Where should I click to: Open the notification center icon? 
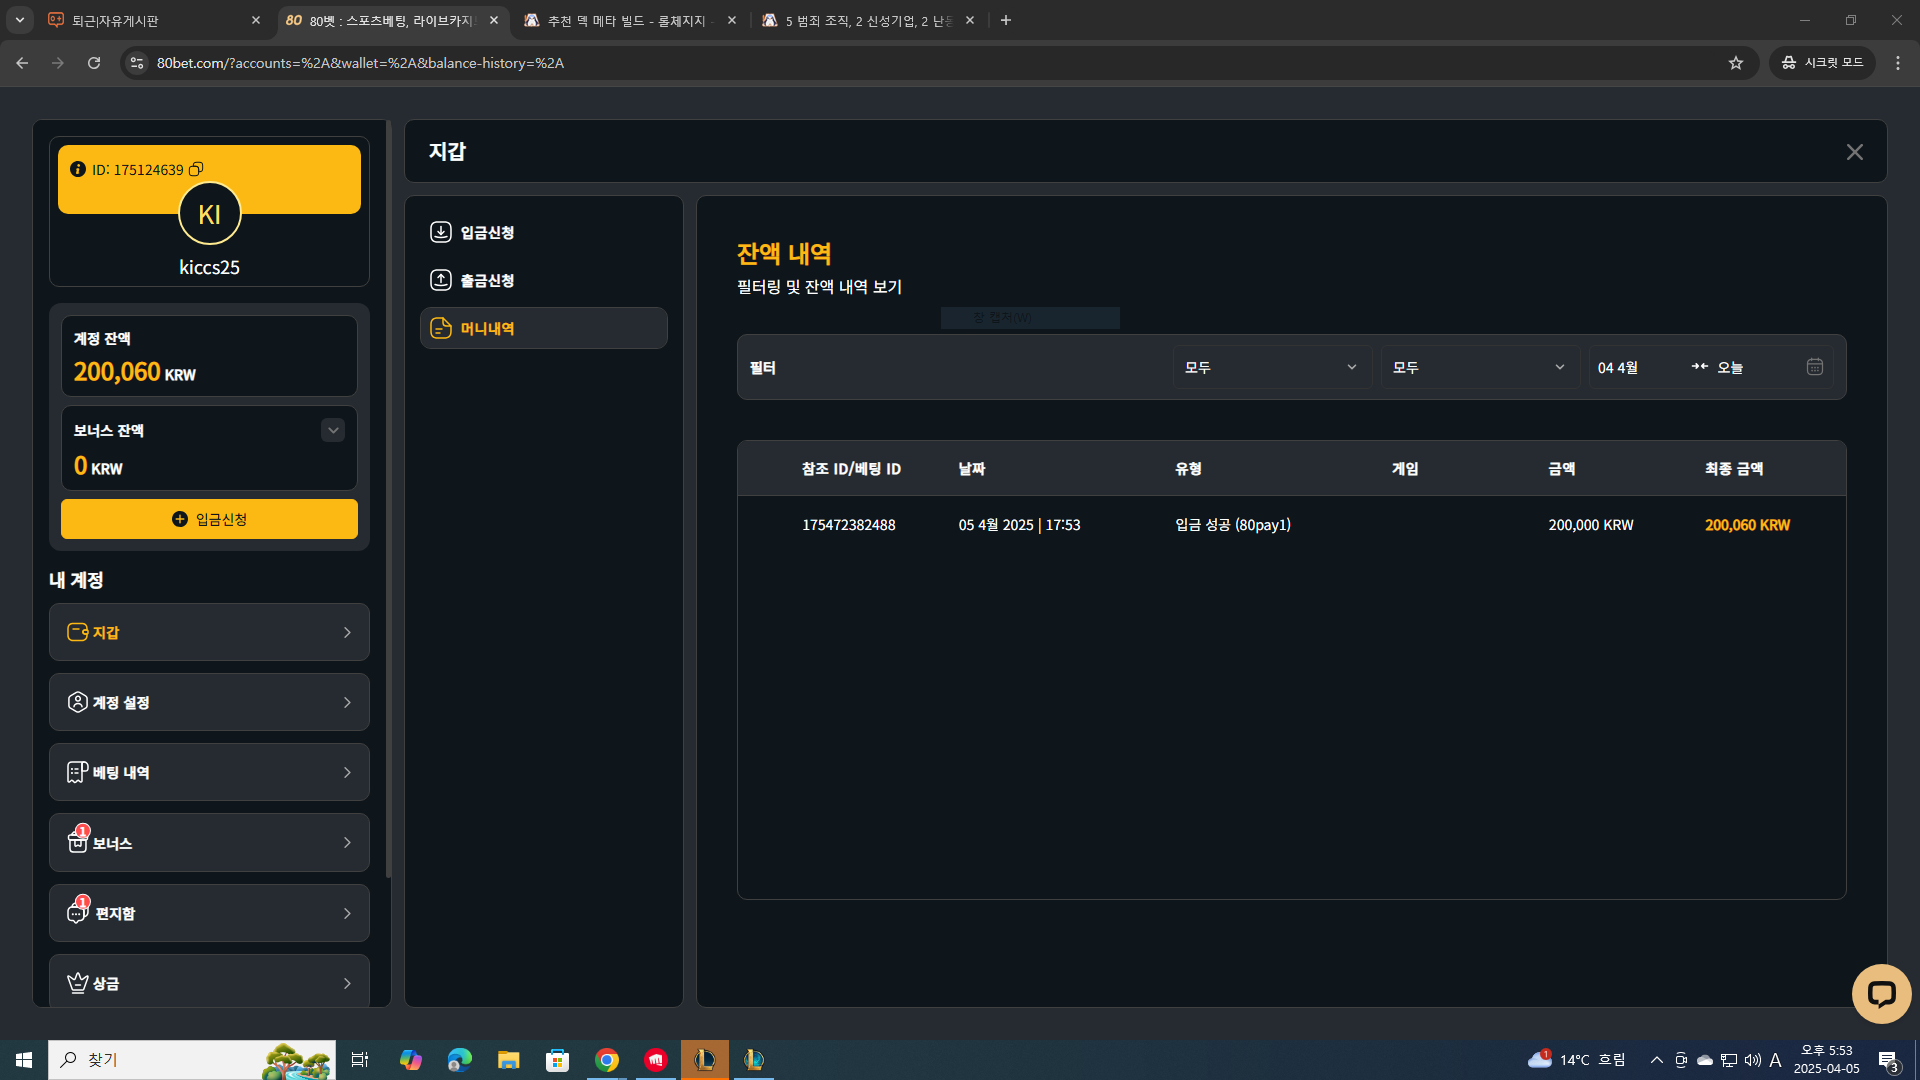(x=1888, y=1060)
